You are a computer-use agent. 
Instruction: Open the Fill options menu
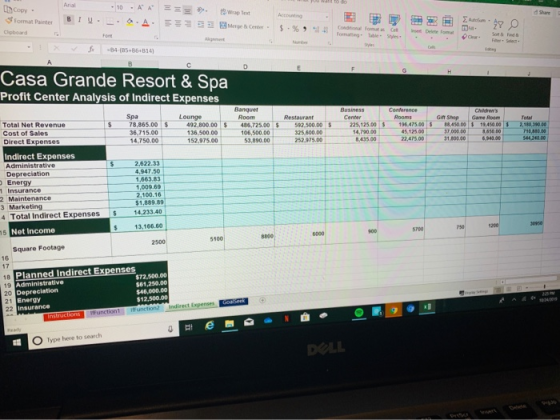pyautogui.click(x=469, y=28)
